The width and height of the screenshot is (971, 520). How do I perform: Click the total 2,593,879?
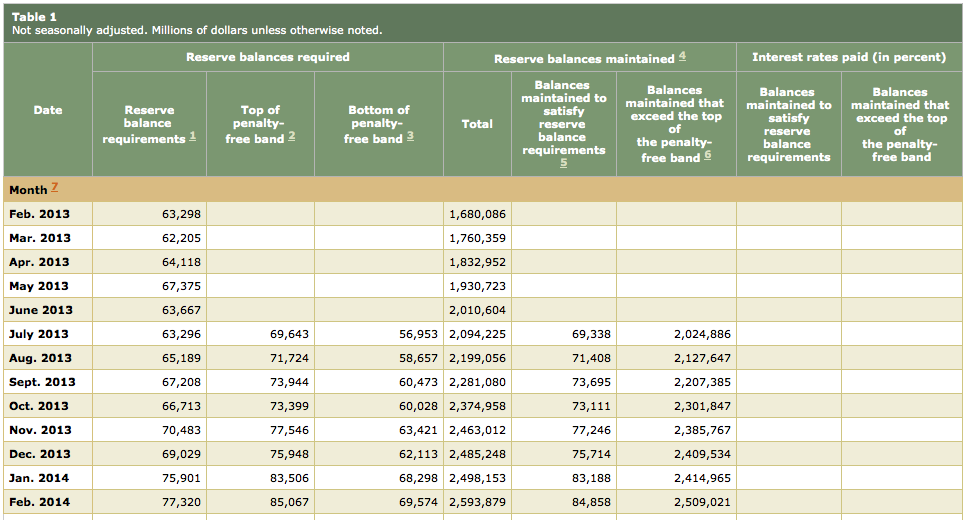click(477, 503)
